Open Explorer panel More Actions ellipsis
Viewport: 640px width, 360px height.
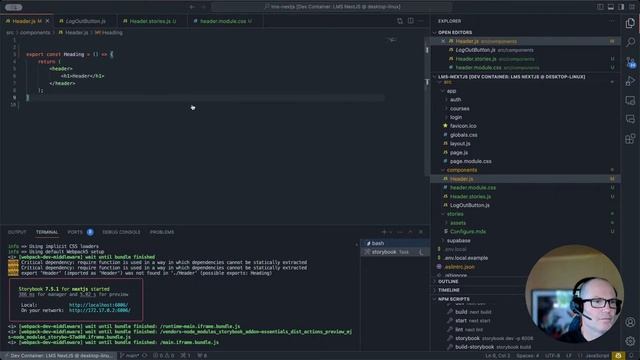point(612,21)
